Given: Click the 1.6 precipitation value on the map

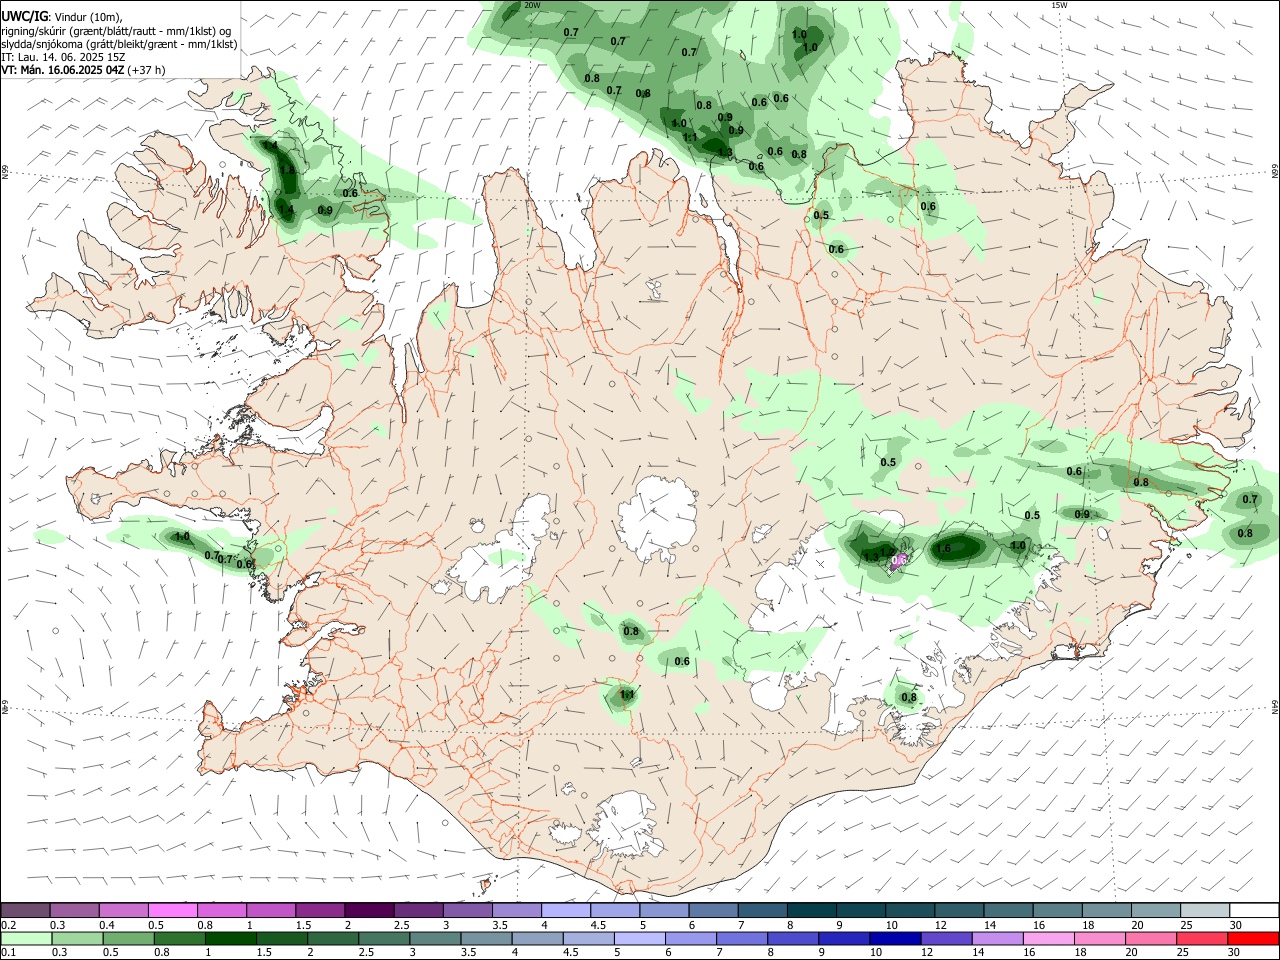Looking at the screenshot, I should pyautogui.click(x=943, y=549).
